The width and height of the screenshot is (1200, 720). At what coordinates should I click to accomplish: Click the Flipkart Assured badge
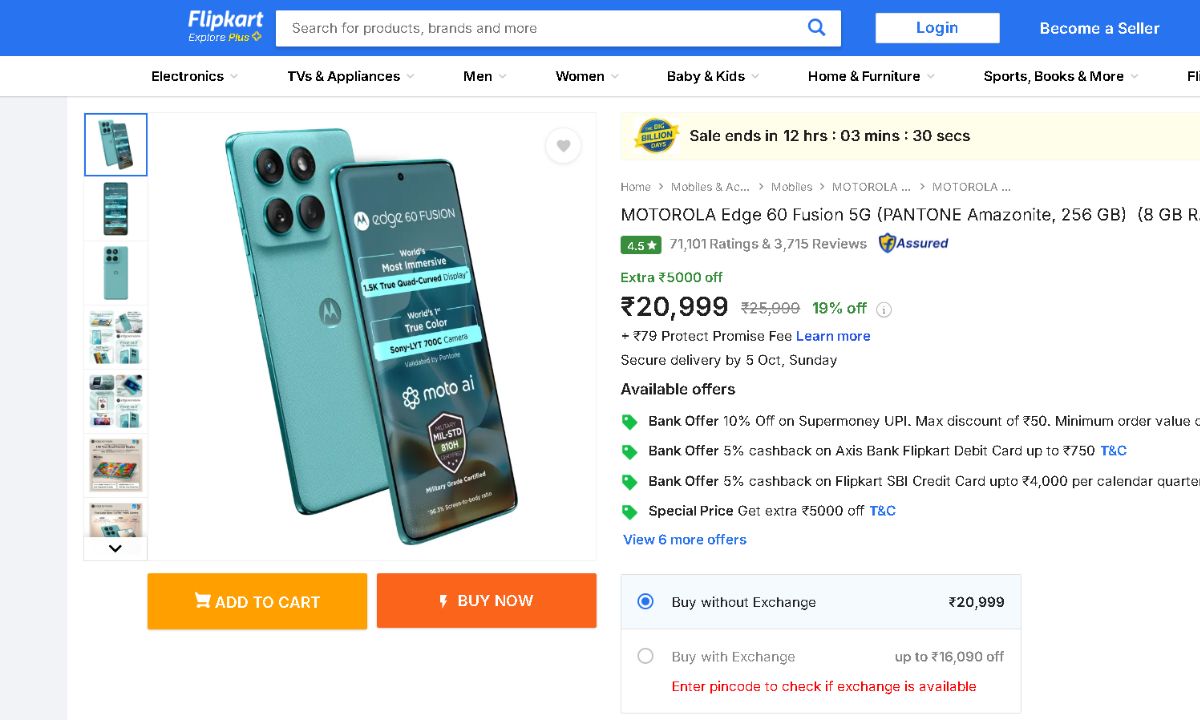click(x=913, y=243)
